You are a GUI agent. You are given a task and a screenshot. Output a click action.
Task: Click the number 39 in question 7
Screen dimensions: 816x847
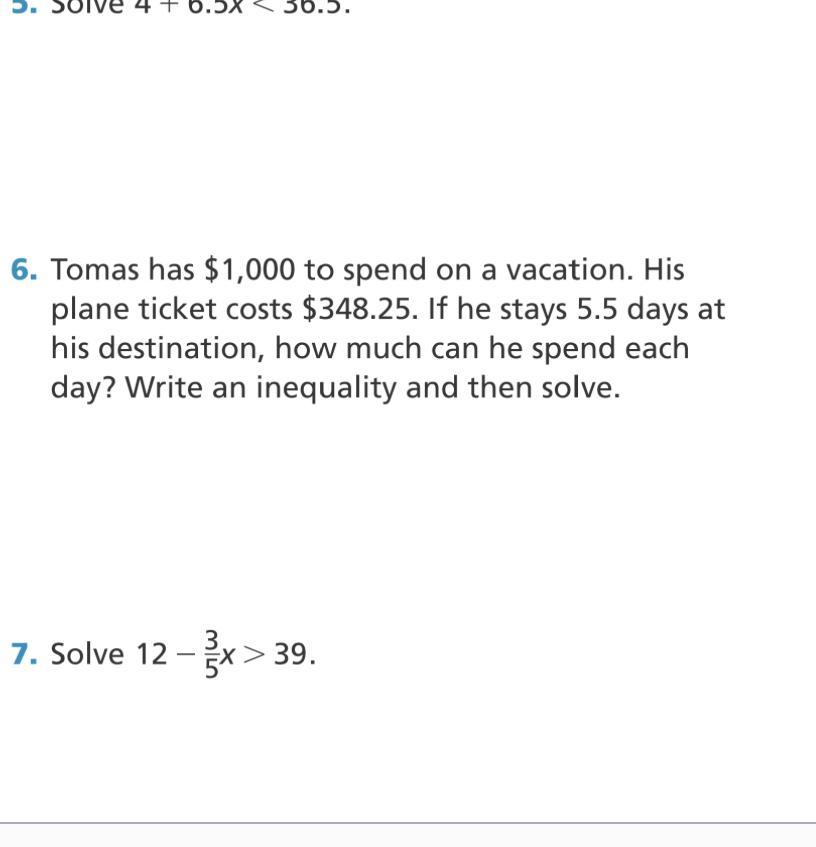[291, 654]
